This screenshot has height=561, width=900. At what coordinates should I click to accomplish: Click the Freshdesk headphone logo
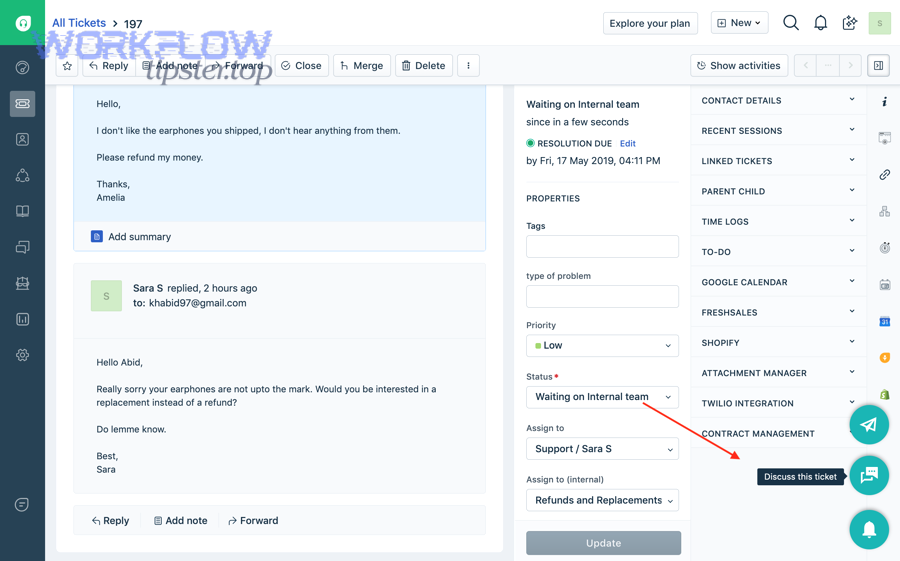[x=22, y=23]
